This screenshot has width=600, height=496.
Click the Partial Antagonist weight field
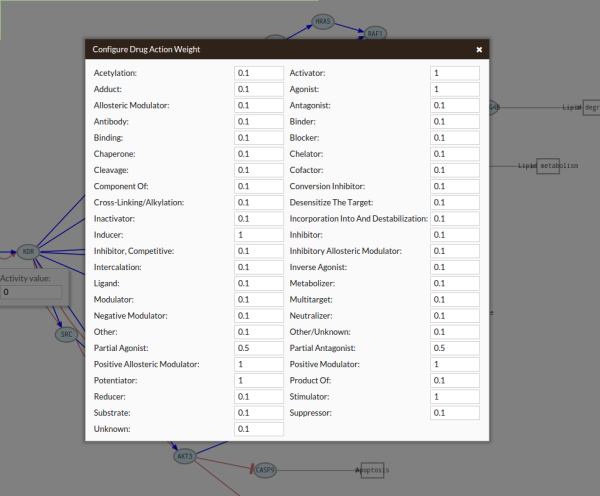[x=455, y=348]
